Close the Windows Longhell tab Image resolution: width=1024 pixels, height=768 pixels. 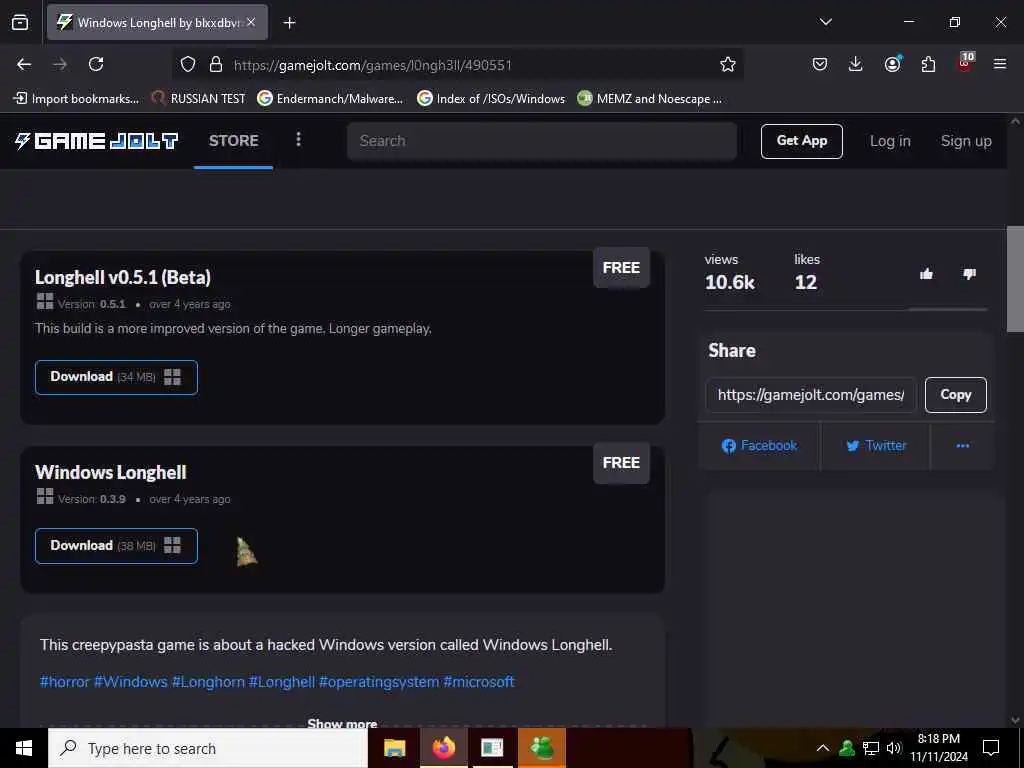coord(251,22)
